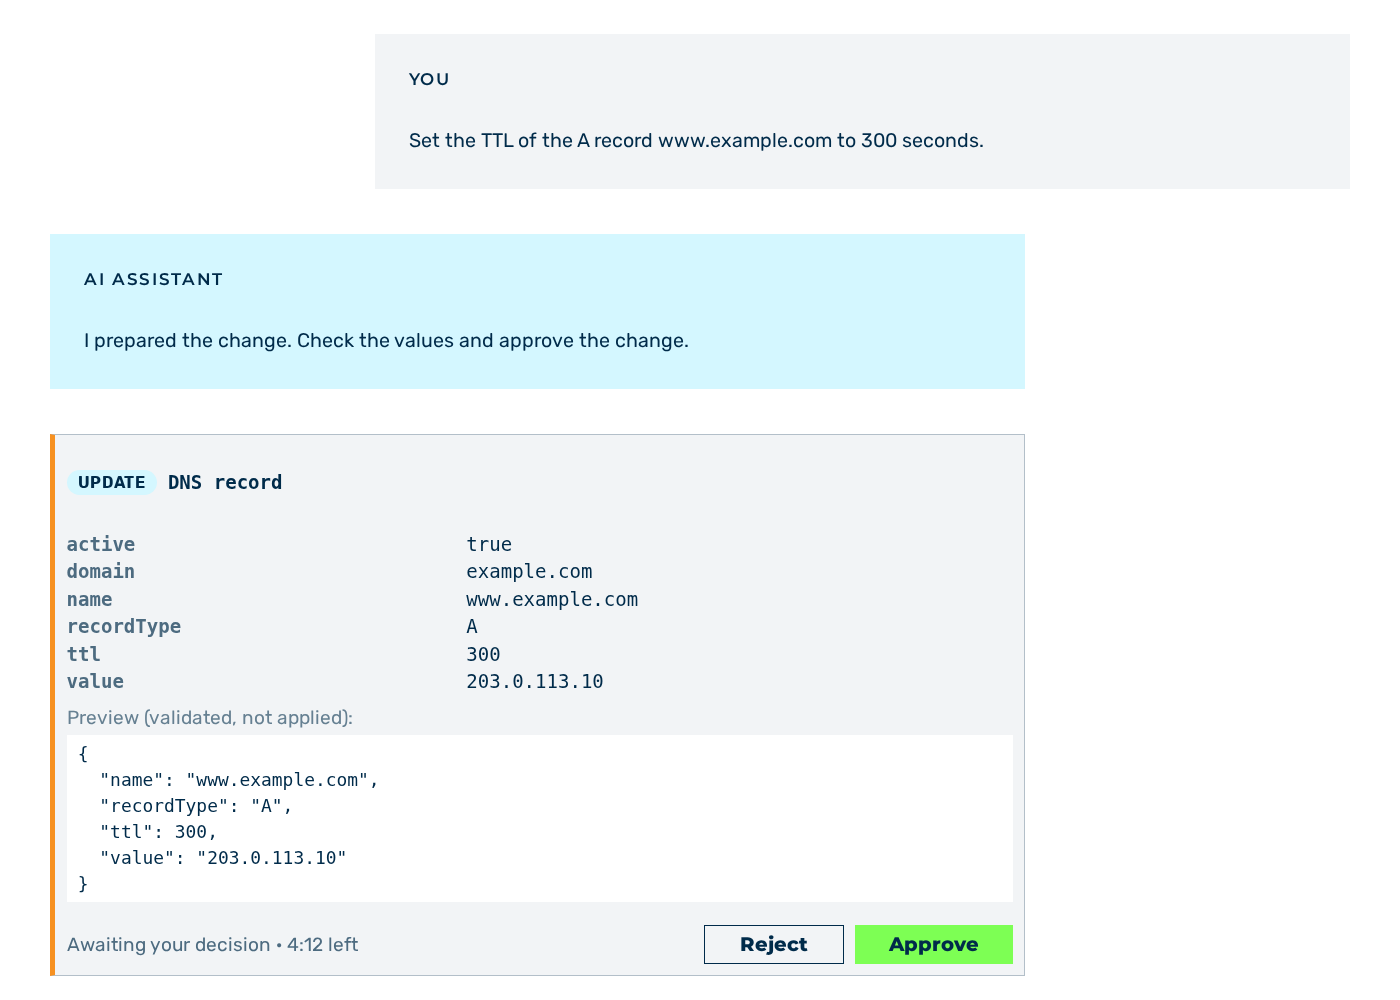Click the value field label
The image size is (1400, 1000).
(x=95, y=681)
